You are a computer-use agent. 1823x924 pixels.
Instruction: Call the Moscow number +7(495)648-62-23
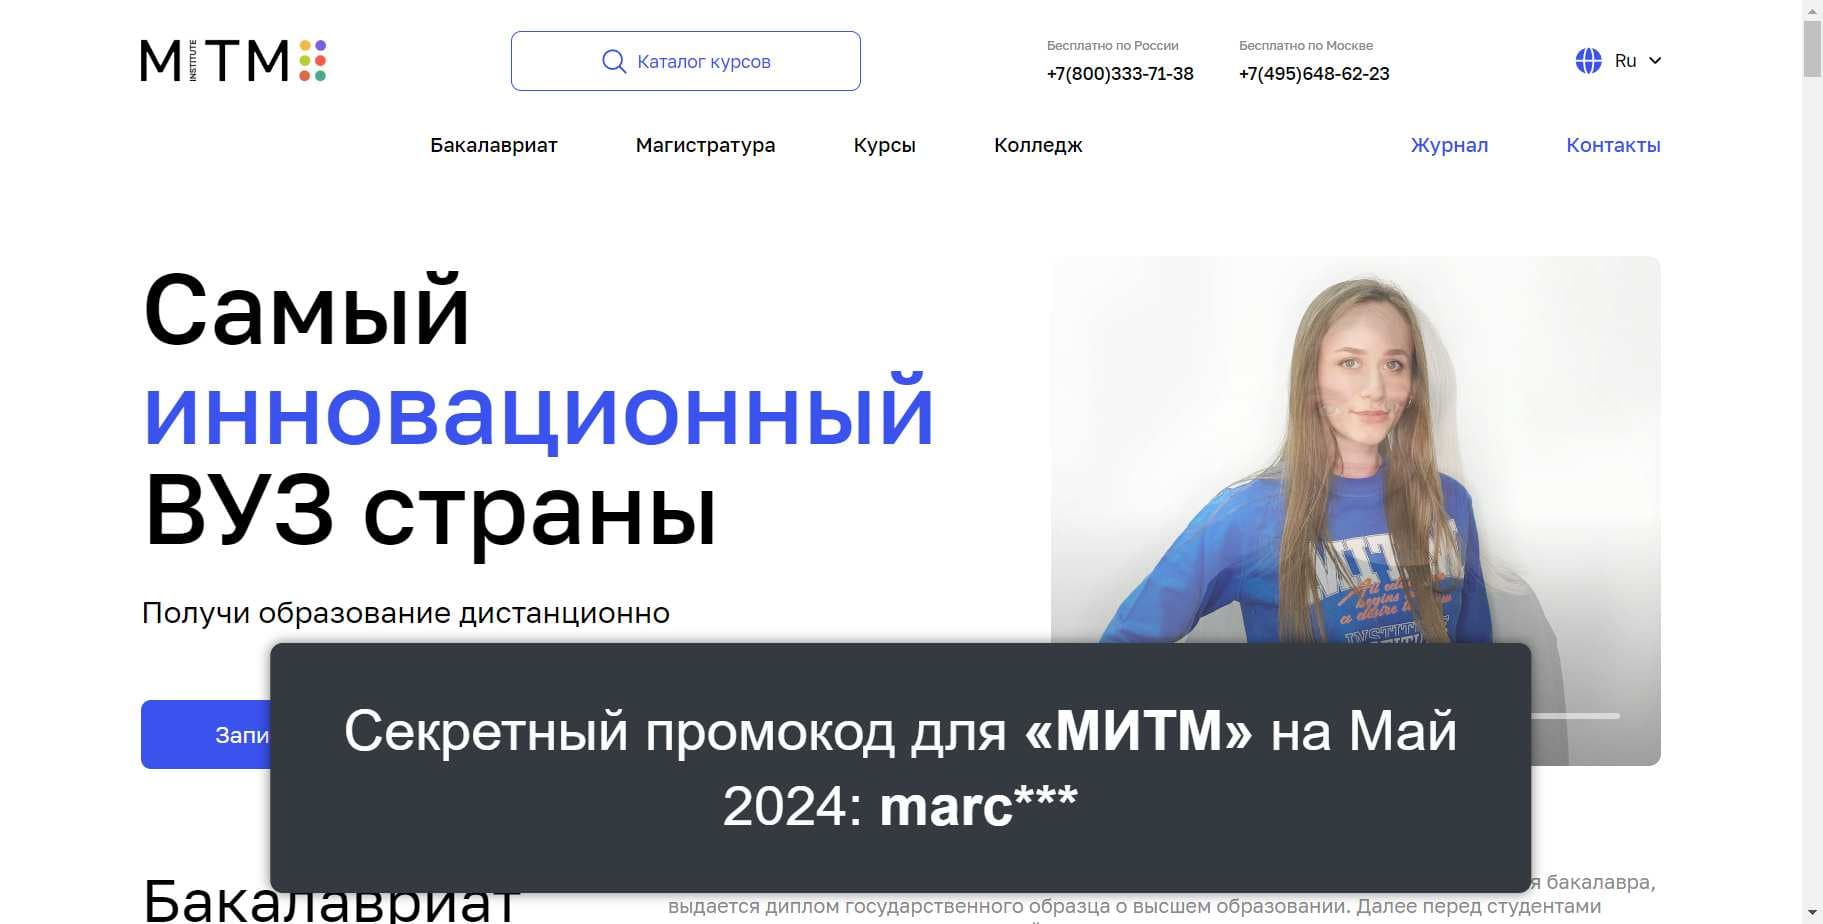(1314, 74)
